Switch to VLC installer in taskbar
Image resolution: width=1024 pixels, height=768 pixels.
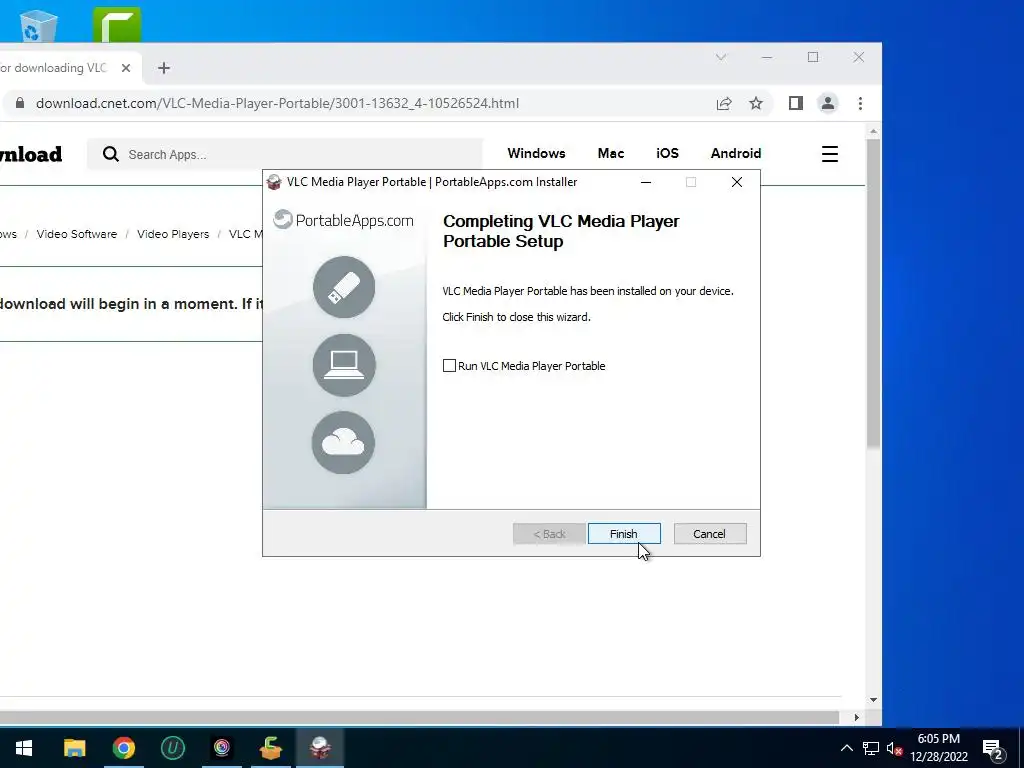coord(320,748)
